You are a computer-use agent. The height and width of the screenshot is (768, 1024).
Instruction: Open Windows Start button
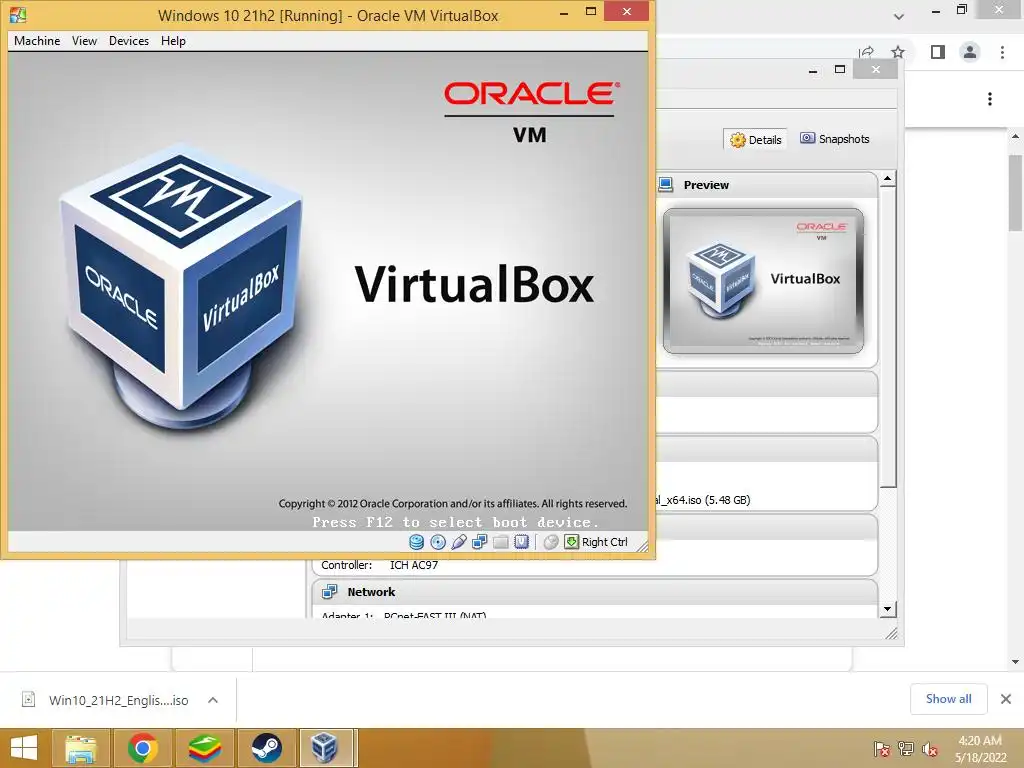[24, 748]
